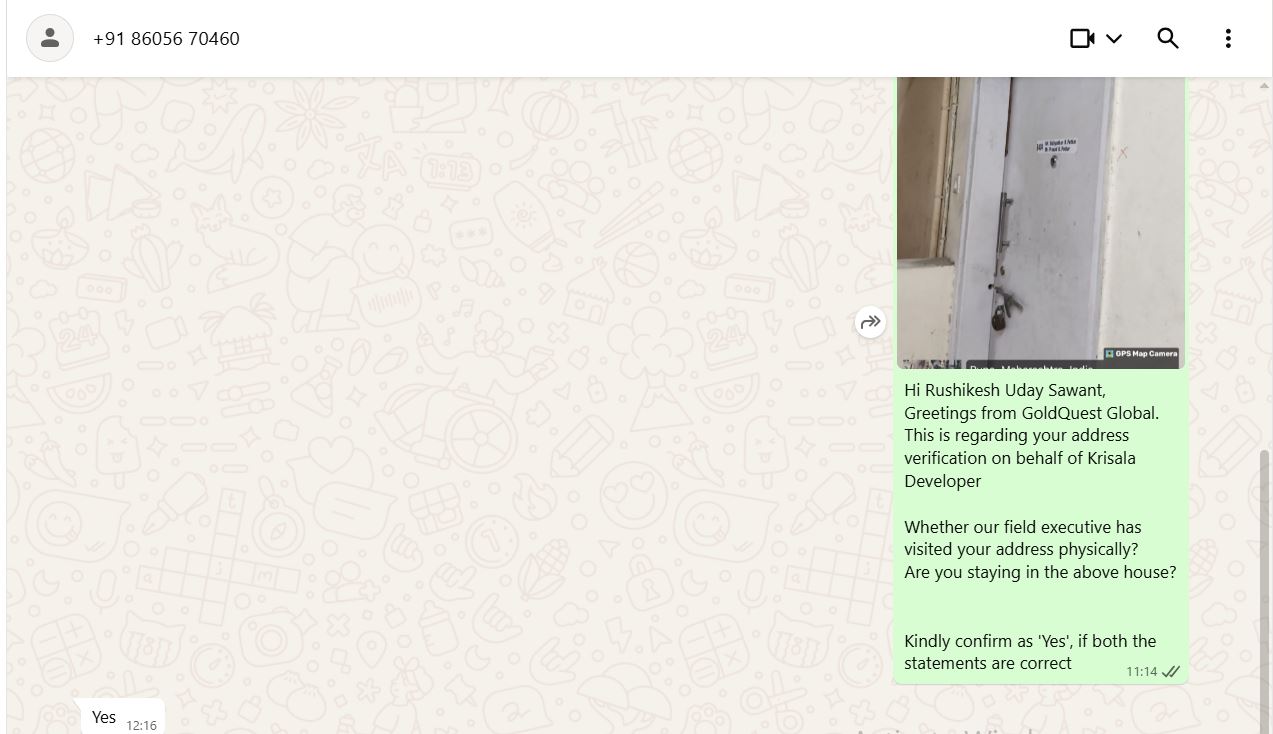
Task: Expand the call options chevron
Action: pos(1114,39)
